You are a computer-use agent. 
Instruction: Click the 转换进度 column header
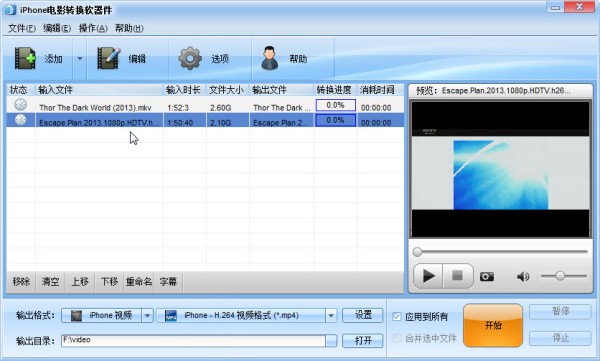[335, 90]
